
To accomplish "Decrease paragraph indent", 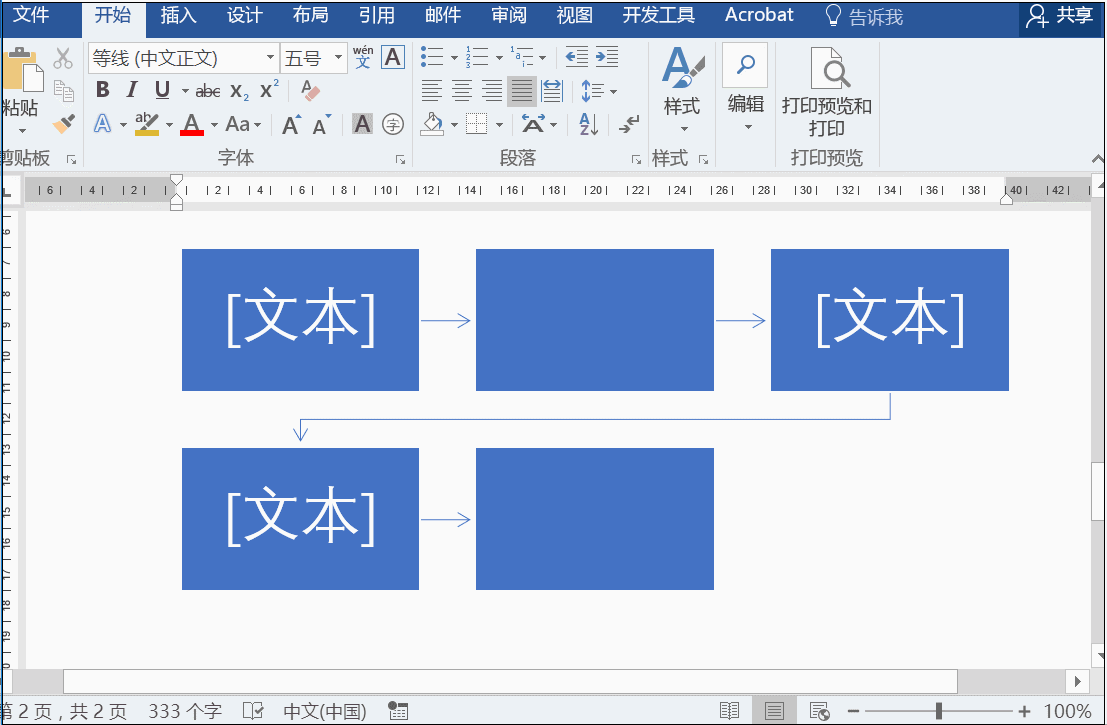I will (577, 56).
